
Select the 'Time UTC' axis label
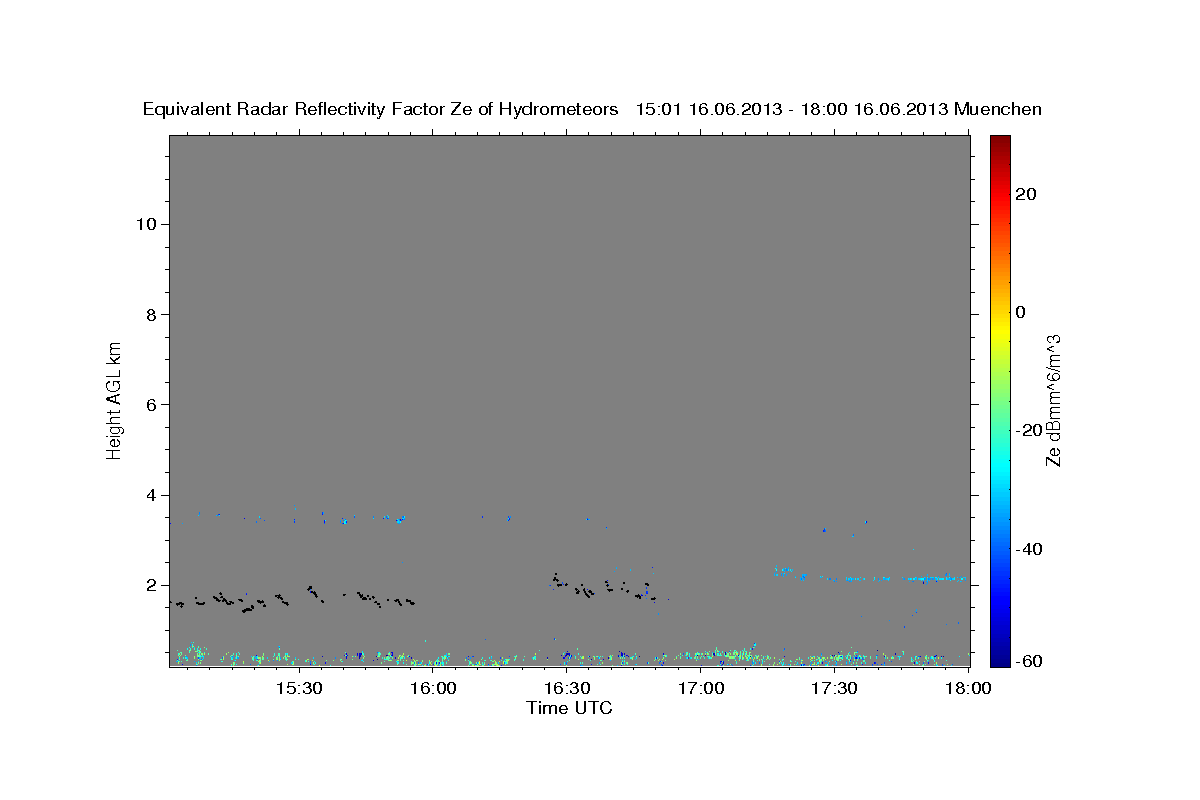(x=569, y=708)
